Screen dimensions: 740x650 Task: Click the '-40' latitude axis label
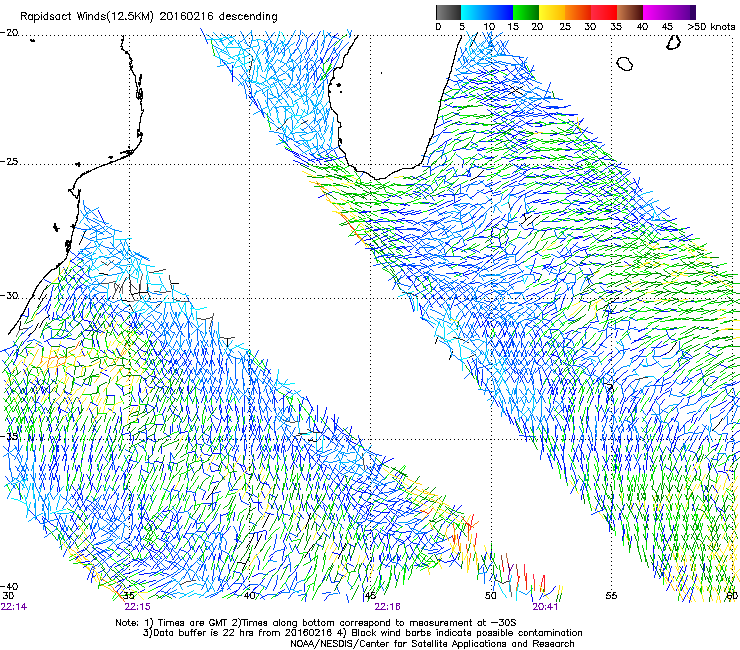tap(9, 587)
